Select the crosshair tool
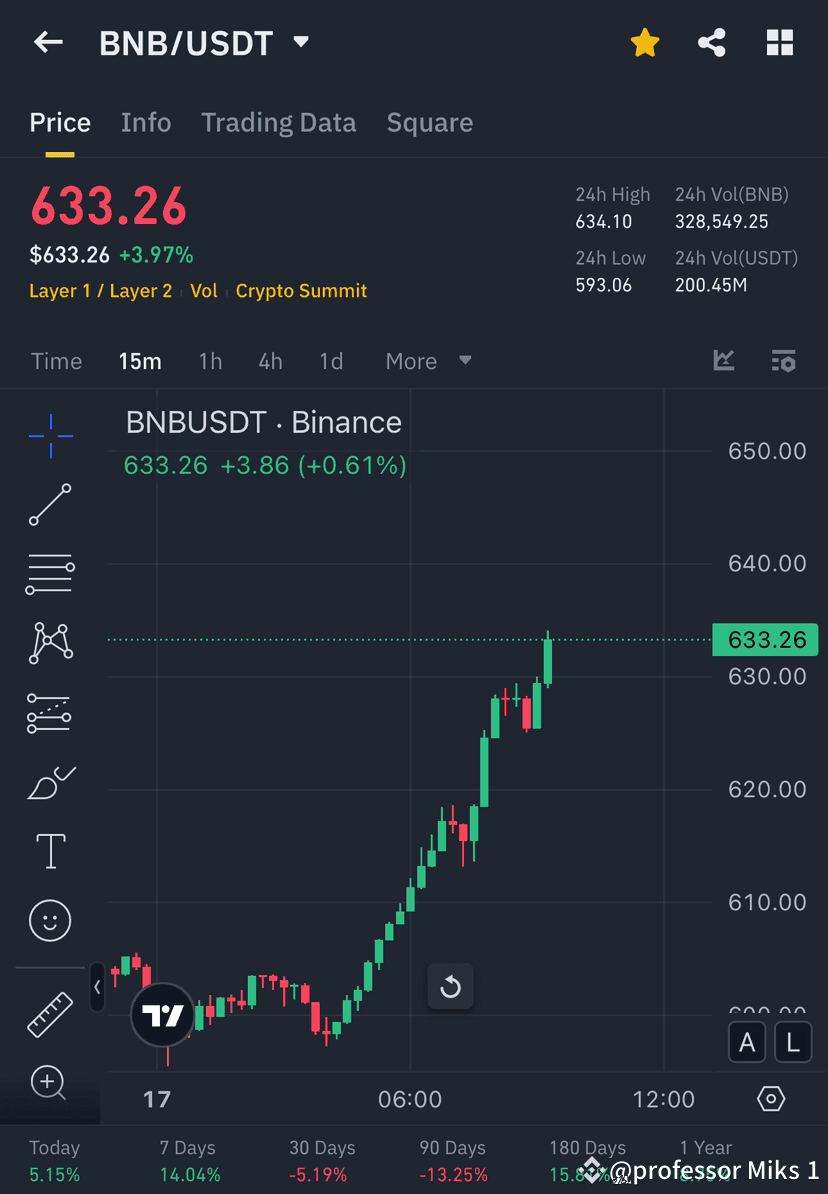828x1194 pixels. tap(50, 435)
